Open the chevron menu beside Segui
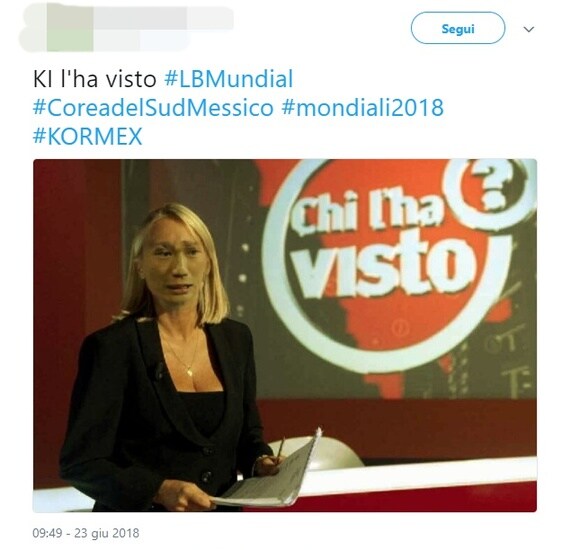The height and width of the screenshot is (550, 571). (x=528, y=29)
